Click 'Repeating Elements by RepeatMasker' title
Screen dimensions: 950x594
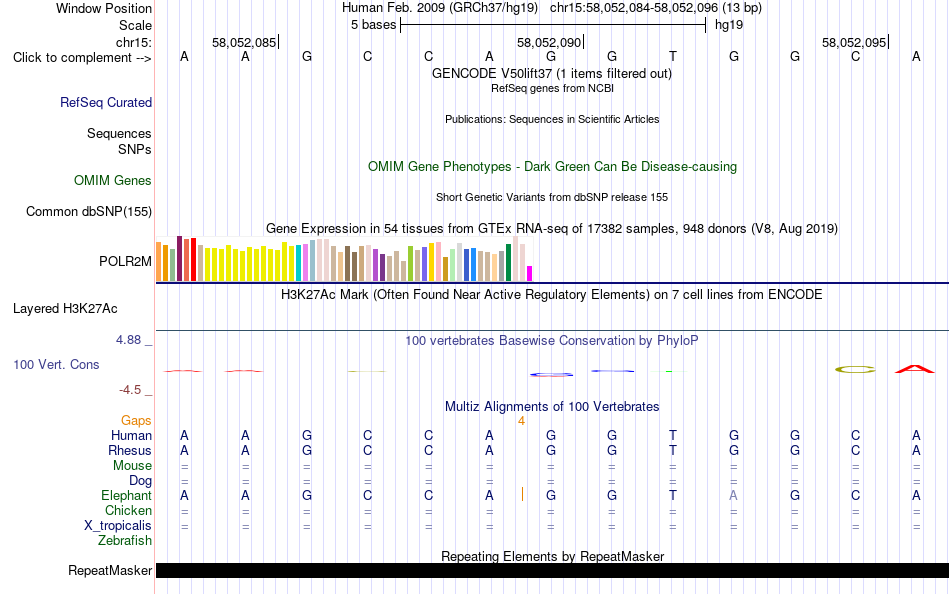(553, 556)
